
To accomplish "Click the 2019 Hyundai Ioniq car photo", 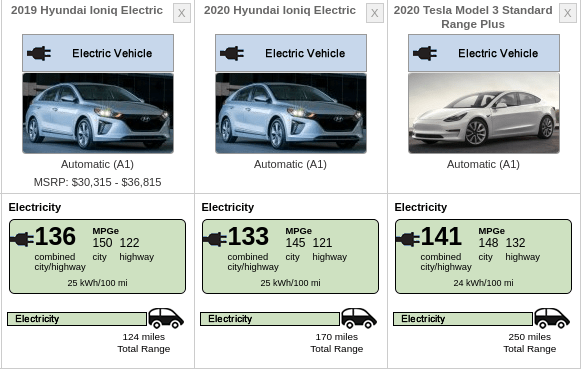I will click(x=98, y=113).
